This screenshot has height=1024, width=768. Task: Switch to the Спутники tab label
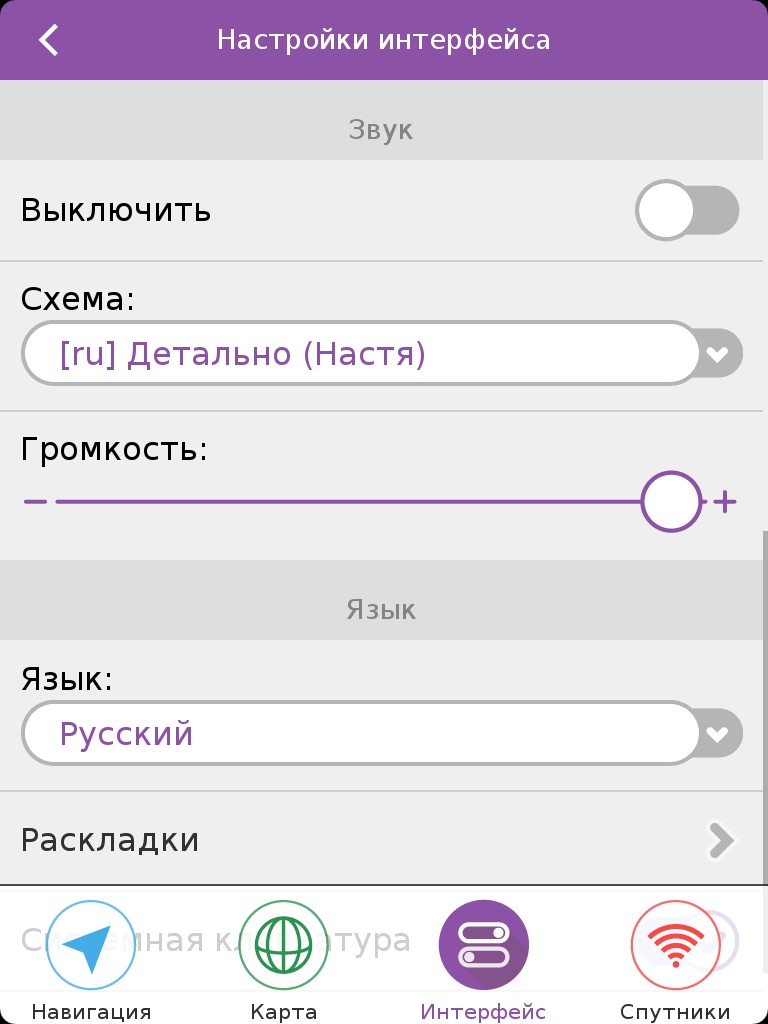(x=675, y=1011)
